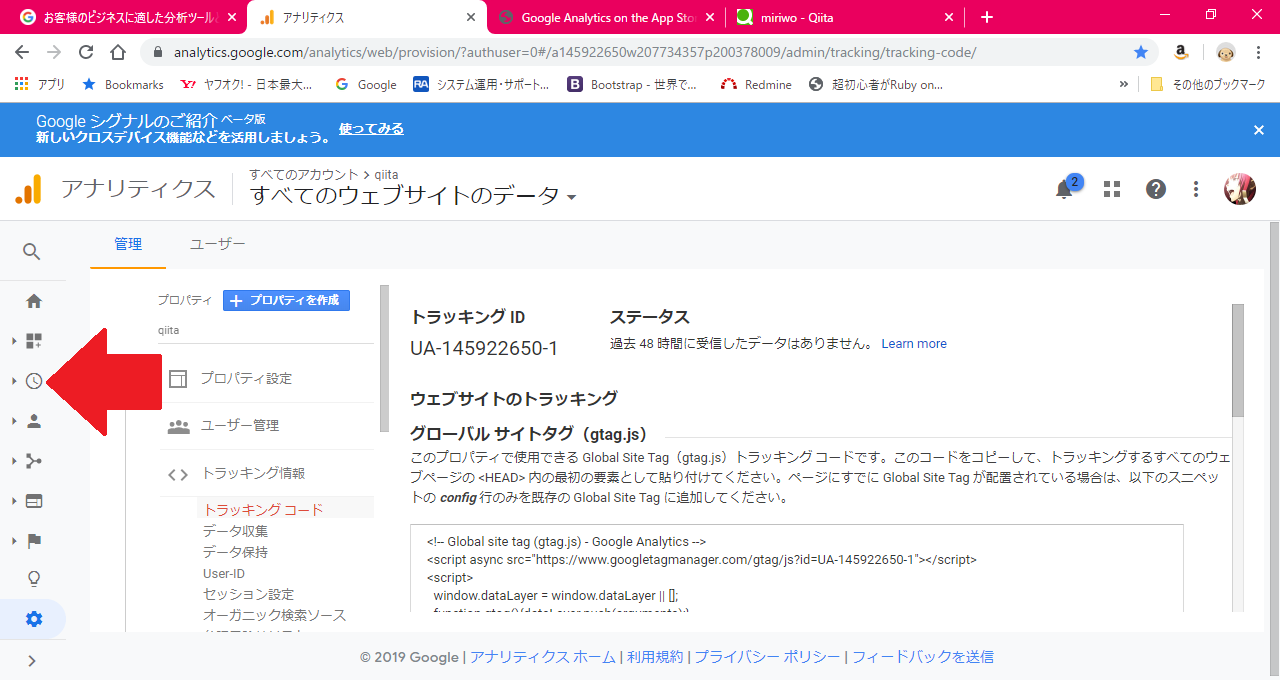Expand the Acquisition section arrow
The height and width of the screenshot is (680, 1280).
[x=14, y=461]
